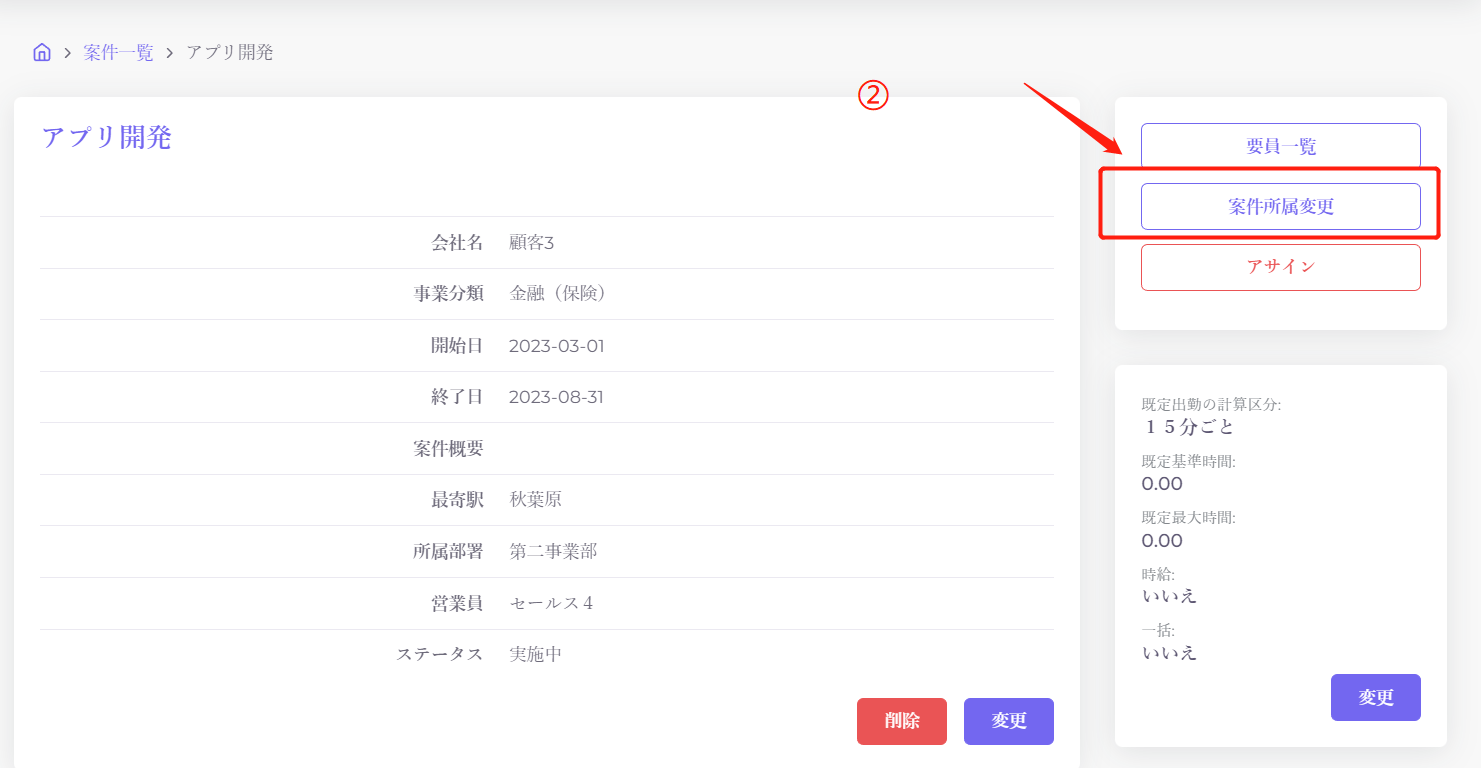This screenshot has height=768, width=1481.
Task: Click the circled number ② annotation
Action: coord(873,96)
